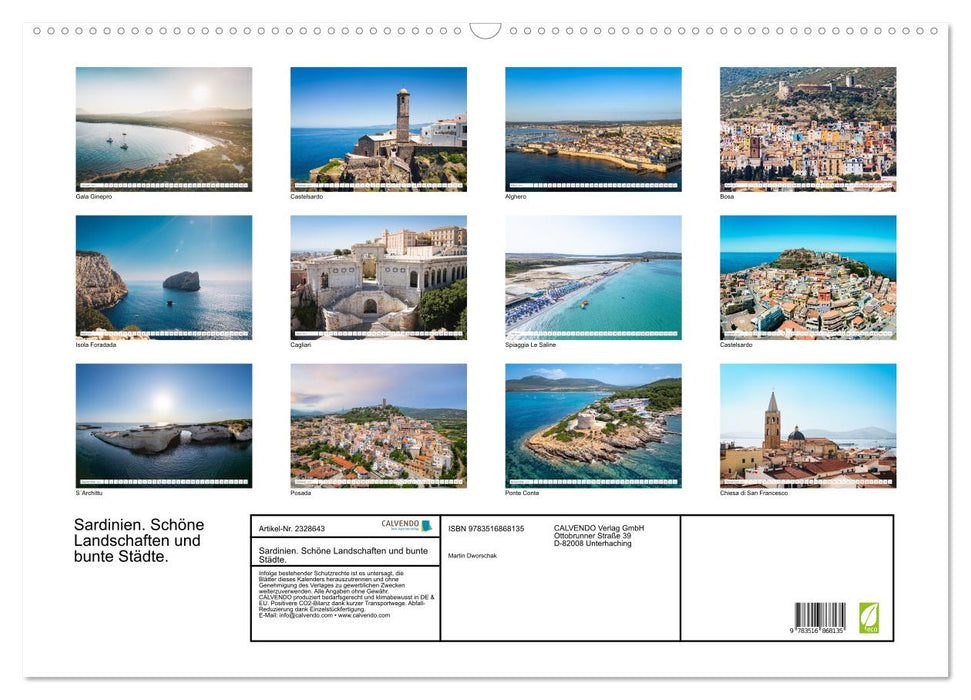Click the 'Alghero' caption
971x700 pixels.
tap(515, 196)
